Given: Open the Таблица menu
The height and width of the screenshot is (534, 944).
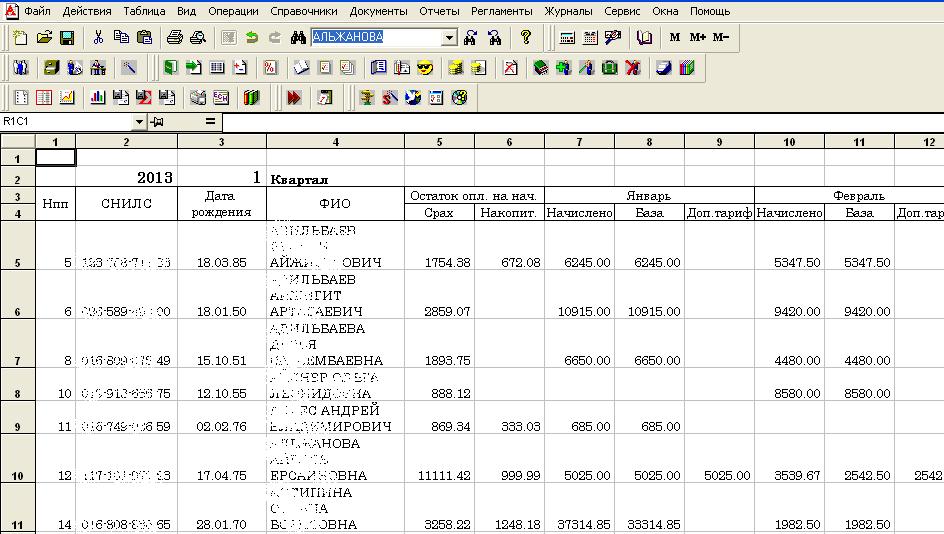Looking at the screenshot, I should (144, 11).
